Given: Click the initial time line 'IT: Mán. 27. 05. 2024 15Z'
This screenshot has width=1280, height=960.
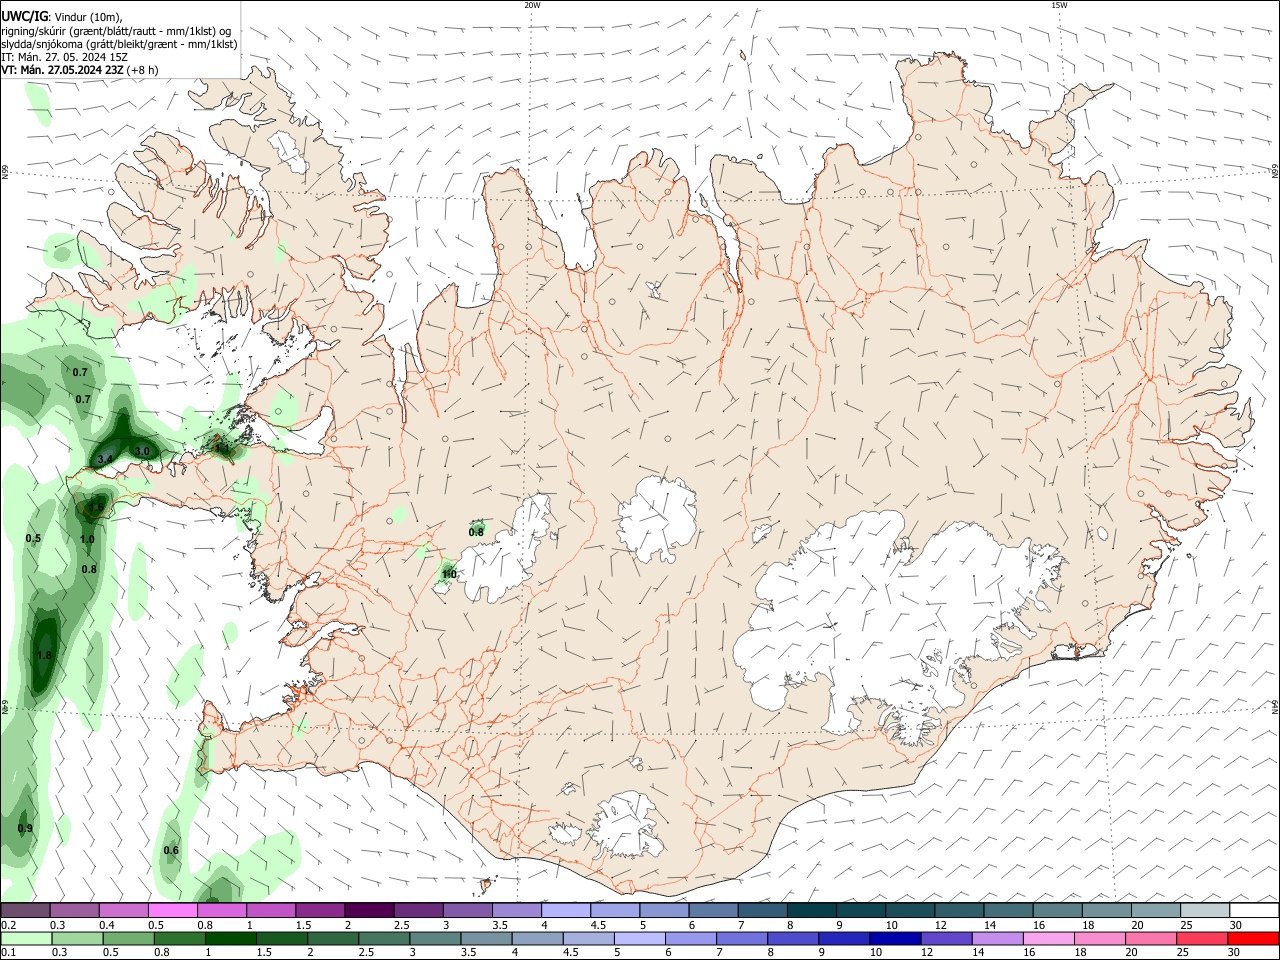Looking at the screenshot, I should point(64,57).
